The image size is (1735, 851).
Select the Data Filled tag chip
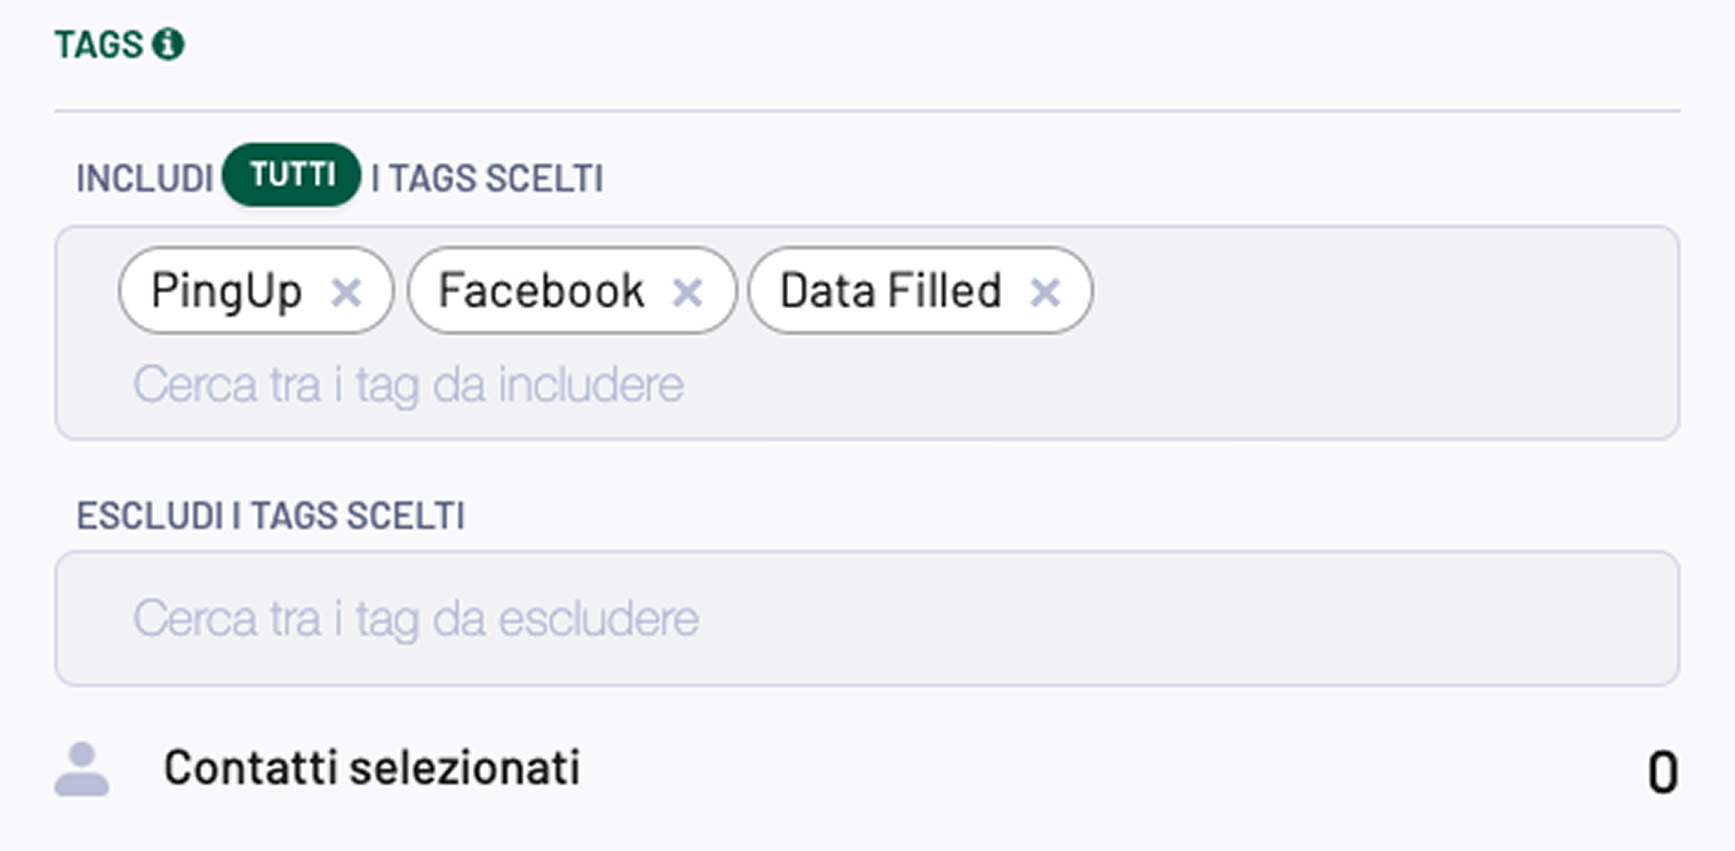click(x=920, y=291)
